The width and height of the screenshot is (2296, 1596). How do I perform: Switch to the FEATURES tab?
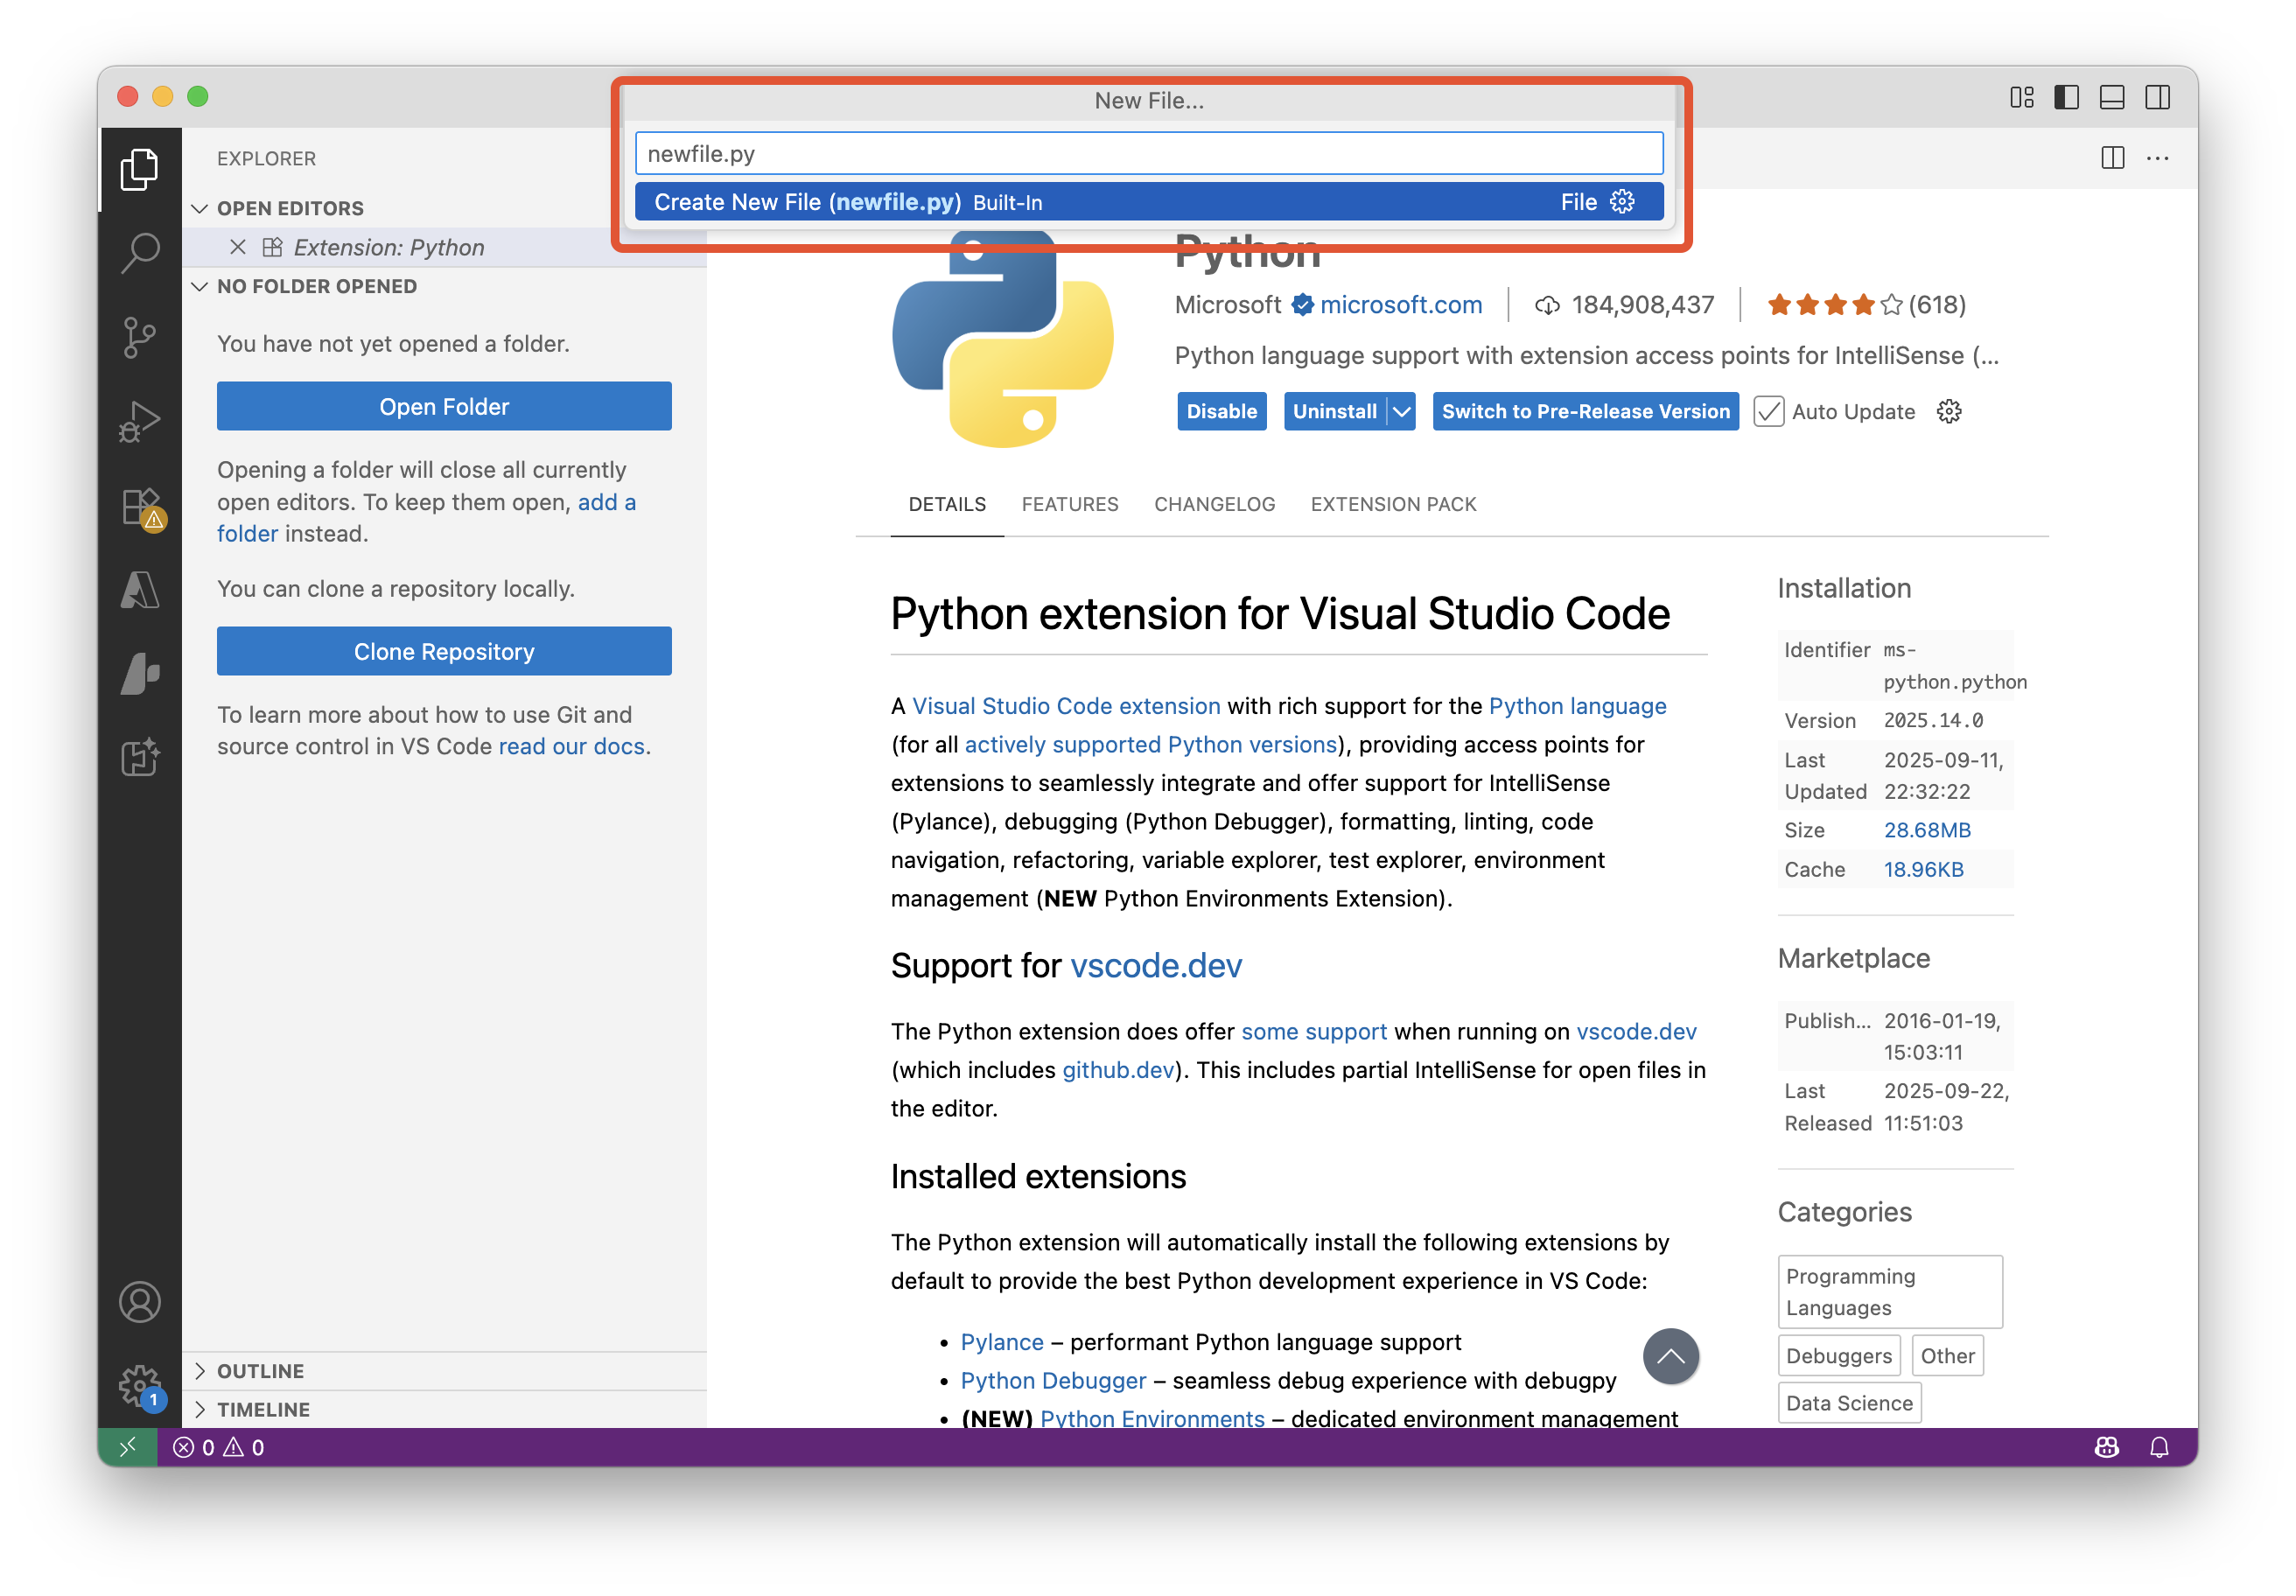tap(1069, 504)
